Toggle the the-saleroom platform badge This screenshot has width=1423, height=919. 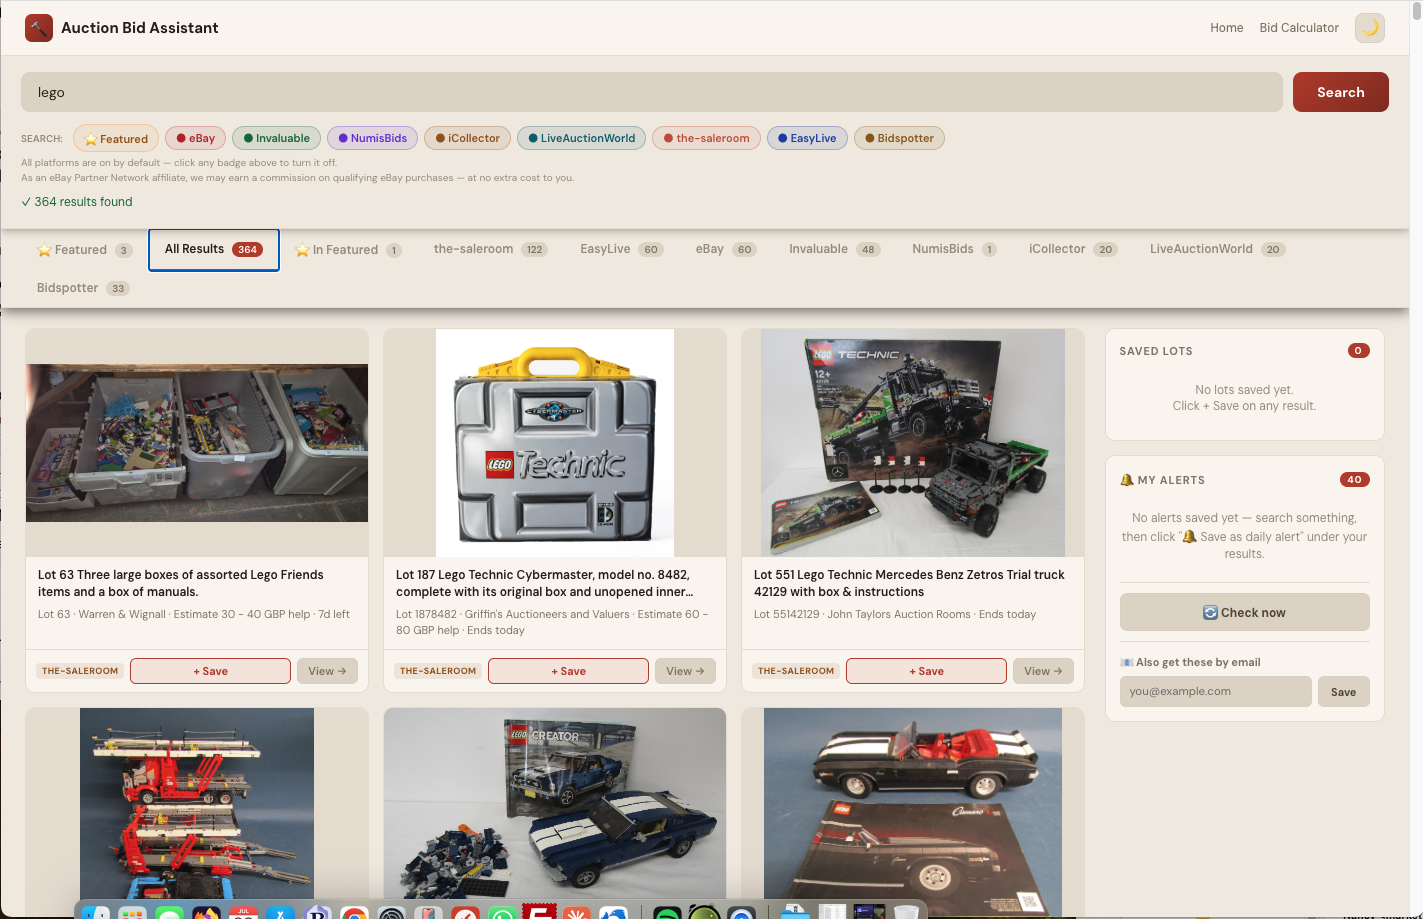706,138
